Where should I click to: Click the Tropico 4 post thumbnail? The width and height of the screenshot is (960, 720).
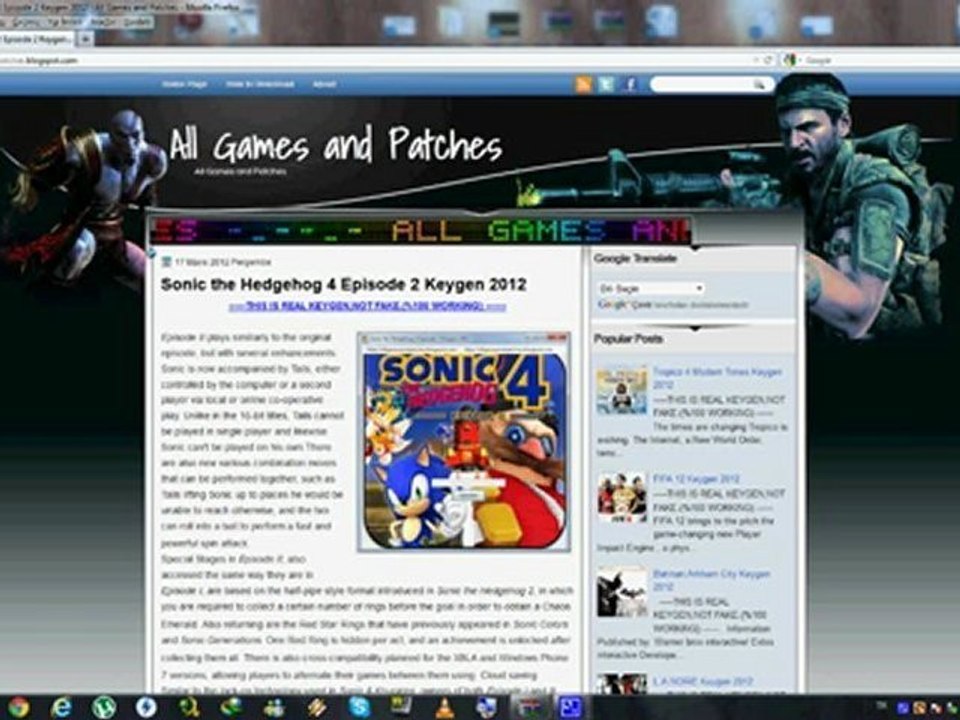coord(622,391)
